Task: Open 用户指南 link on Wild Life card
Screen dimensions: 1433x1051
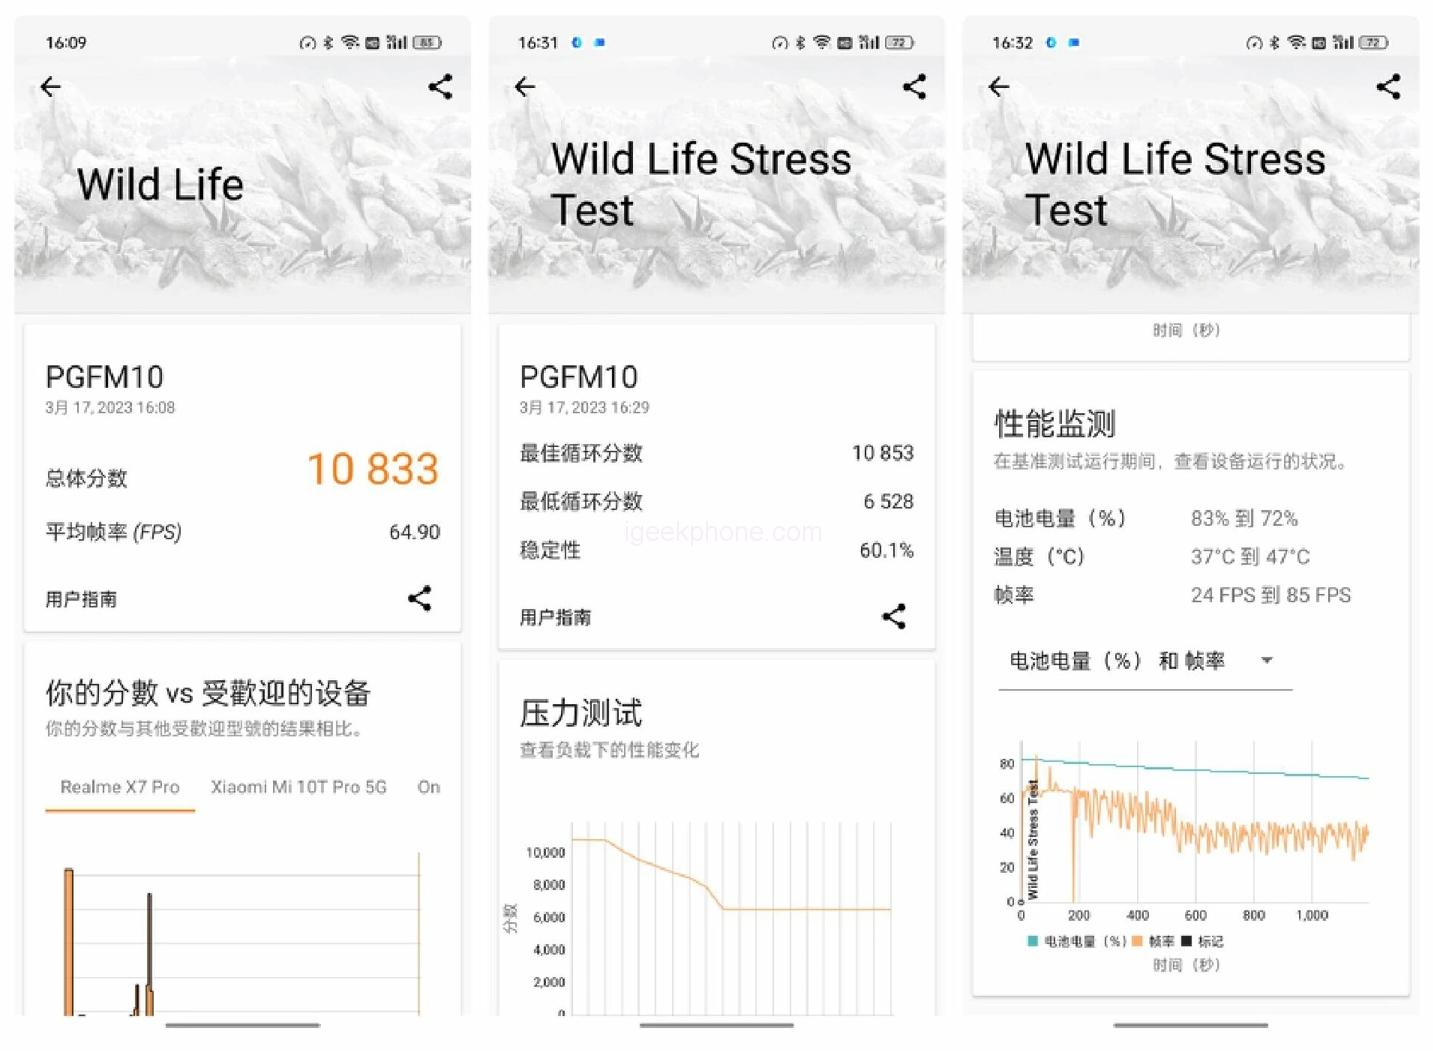Action: click(x=81, y=599)
